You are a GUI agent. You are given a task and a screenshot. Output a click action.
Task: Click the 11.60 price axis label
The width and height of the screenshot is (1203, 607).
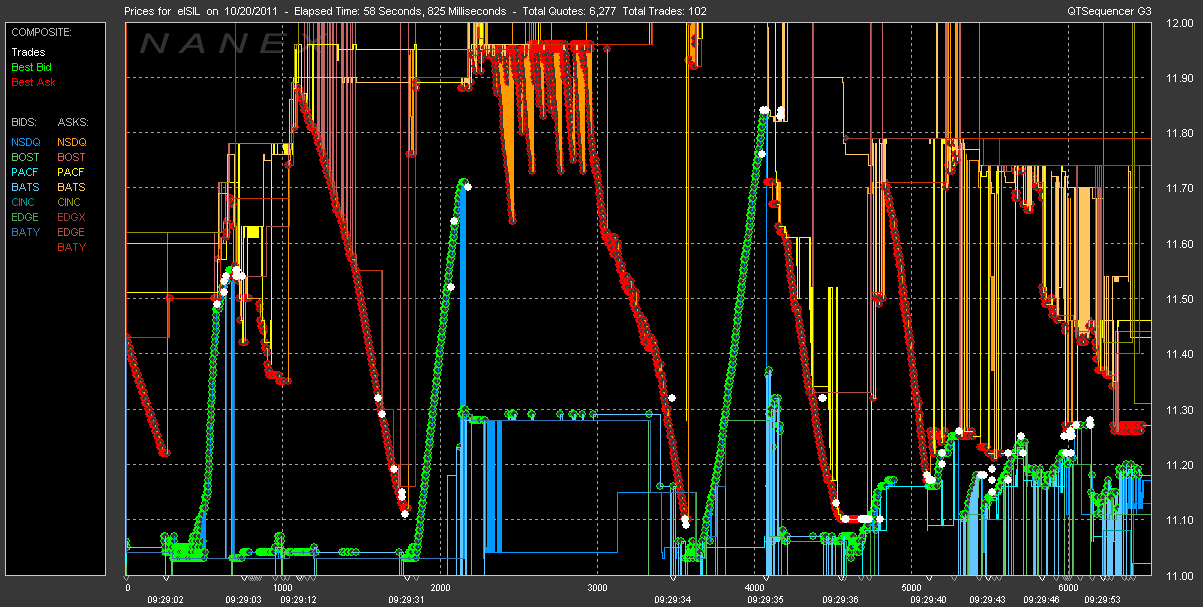pyautogui.click(x=1179, y=244)
